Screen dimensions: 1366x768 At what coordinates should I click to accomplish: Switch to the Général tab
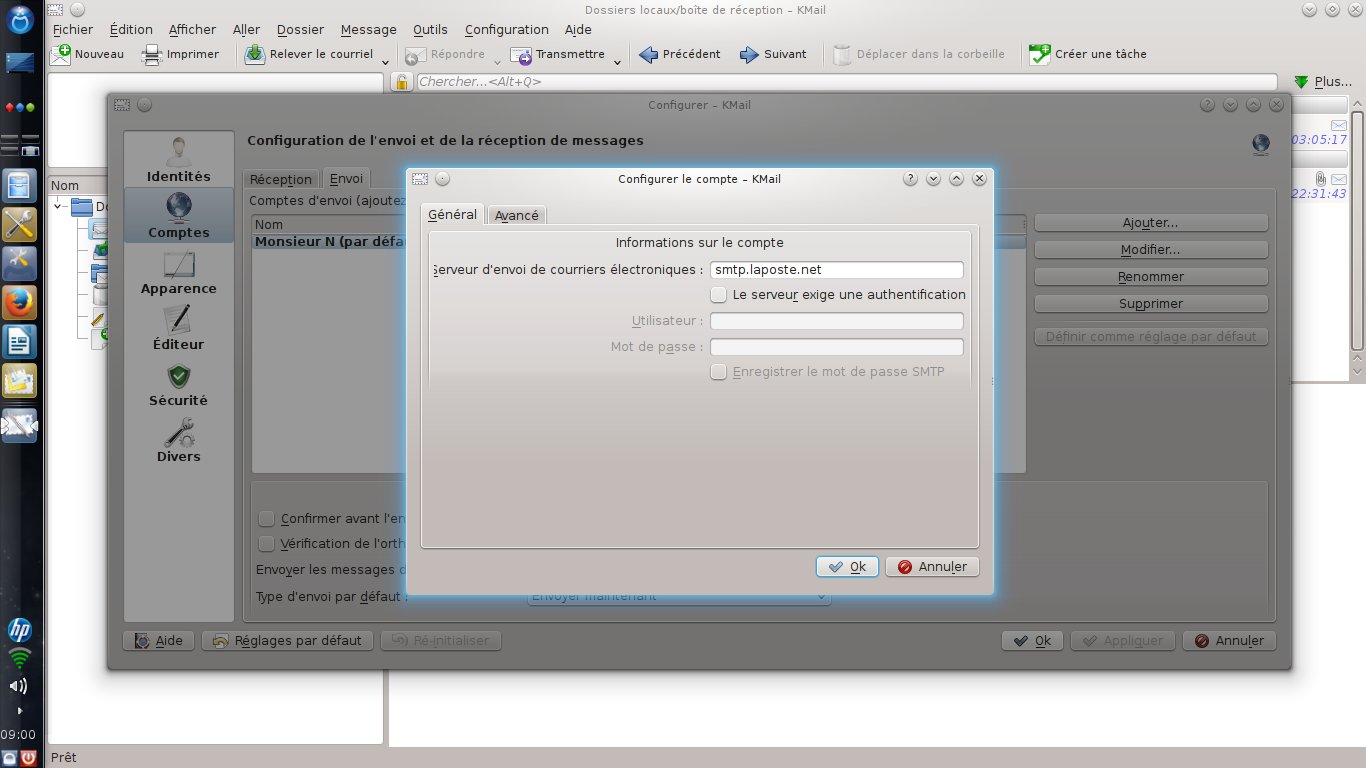(x=452, y=214)
